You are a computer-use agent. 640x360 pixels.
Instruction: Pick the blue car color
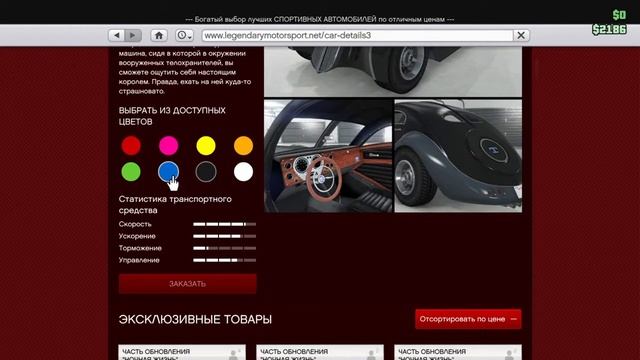click(169, 172)
